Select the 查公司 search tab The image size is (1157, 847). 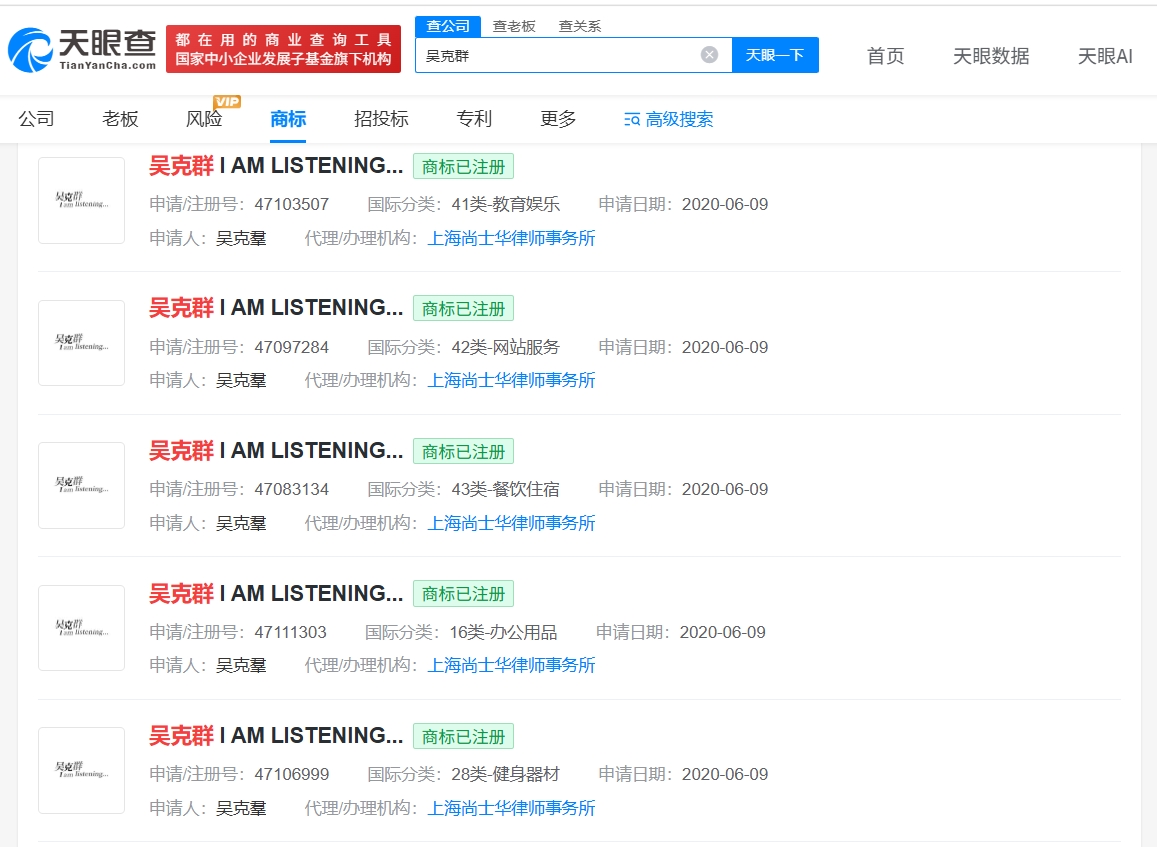448,26
